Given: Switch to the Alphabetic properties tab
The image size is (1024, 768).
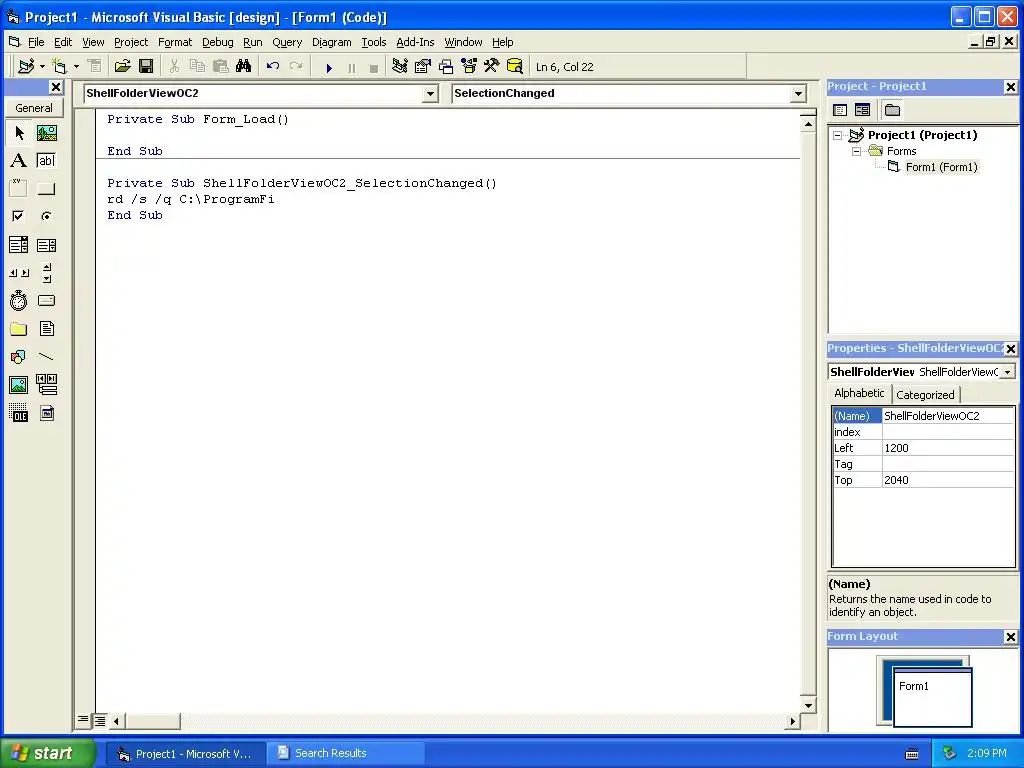Looking at the screenshot, I should tap(859, 393).
